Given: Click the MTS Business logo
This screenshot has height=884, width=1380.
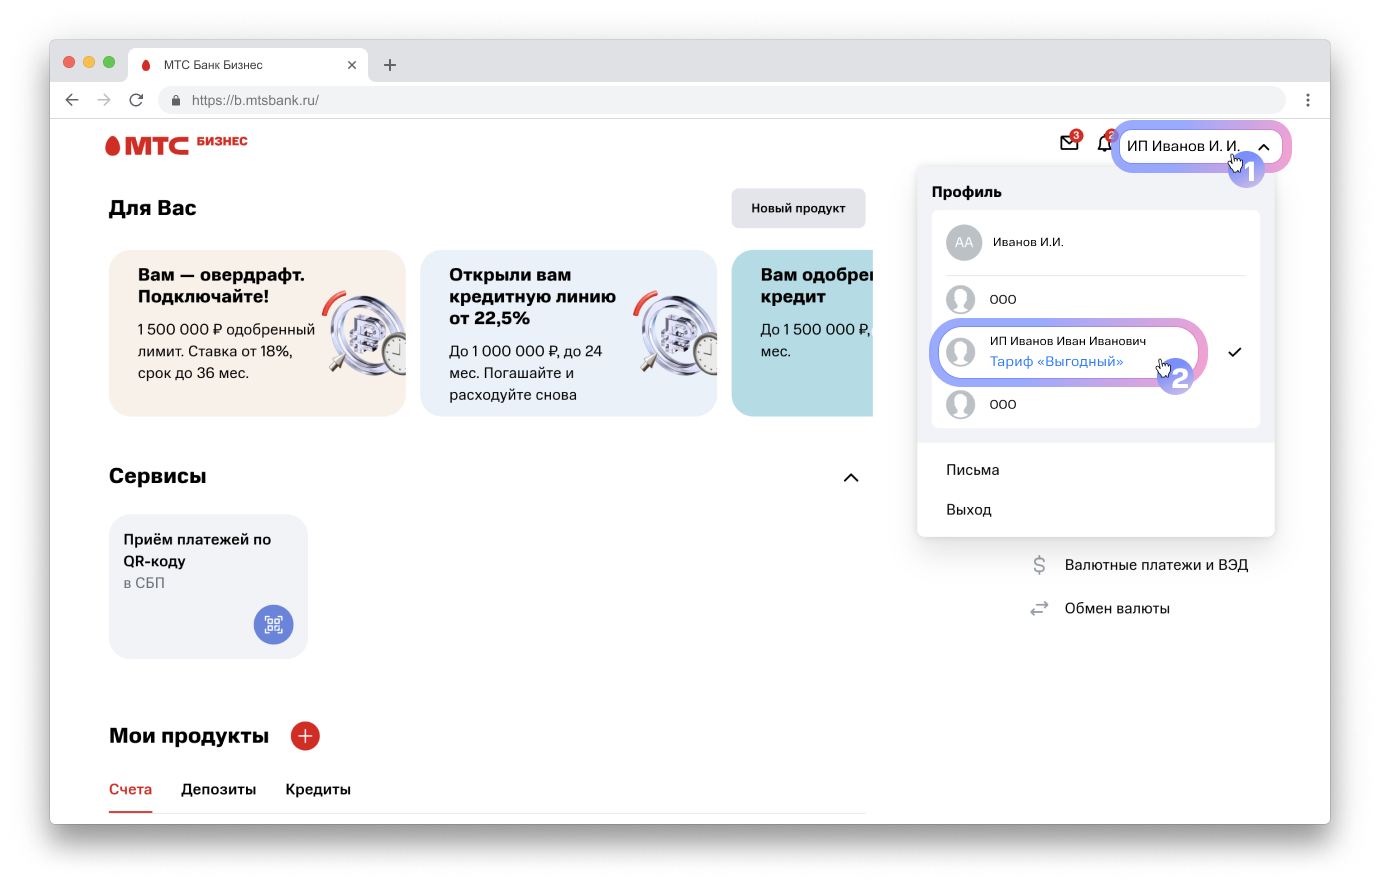Looking at the screenshot, I should tap(176, 144).
